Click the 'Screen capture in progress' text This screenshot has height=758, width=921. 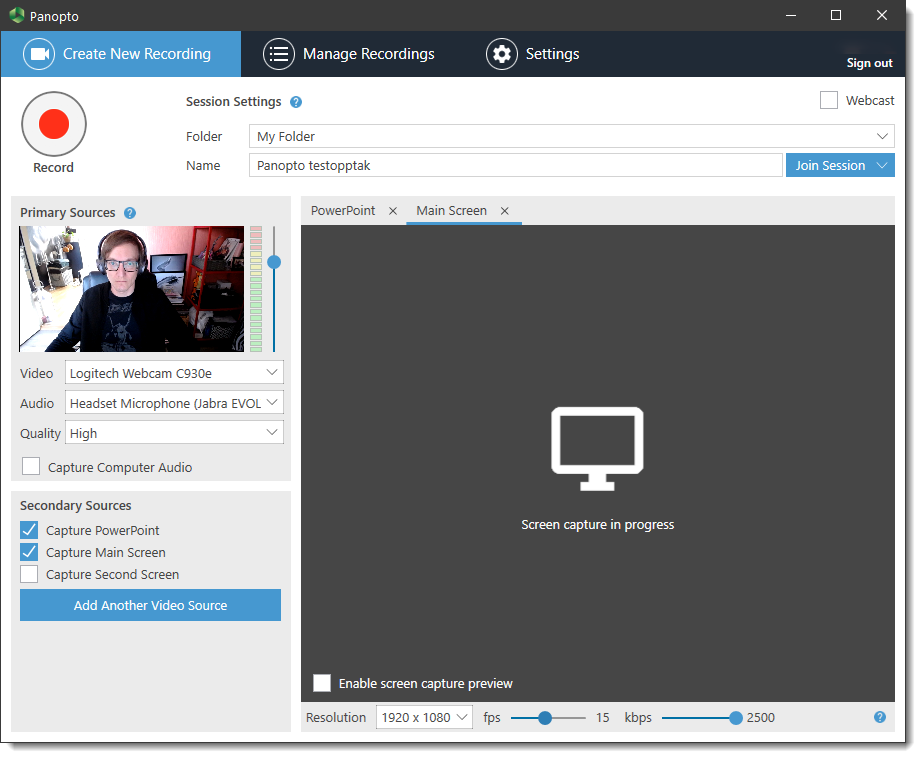click(597, 524)
